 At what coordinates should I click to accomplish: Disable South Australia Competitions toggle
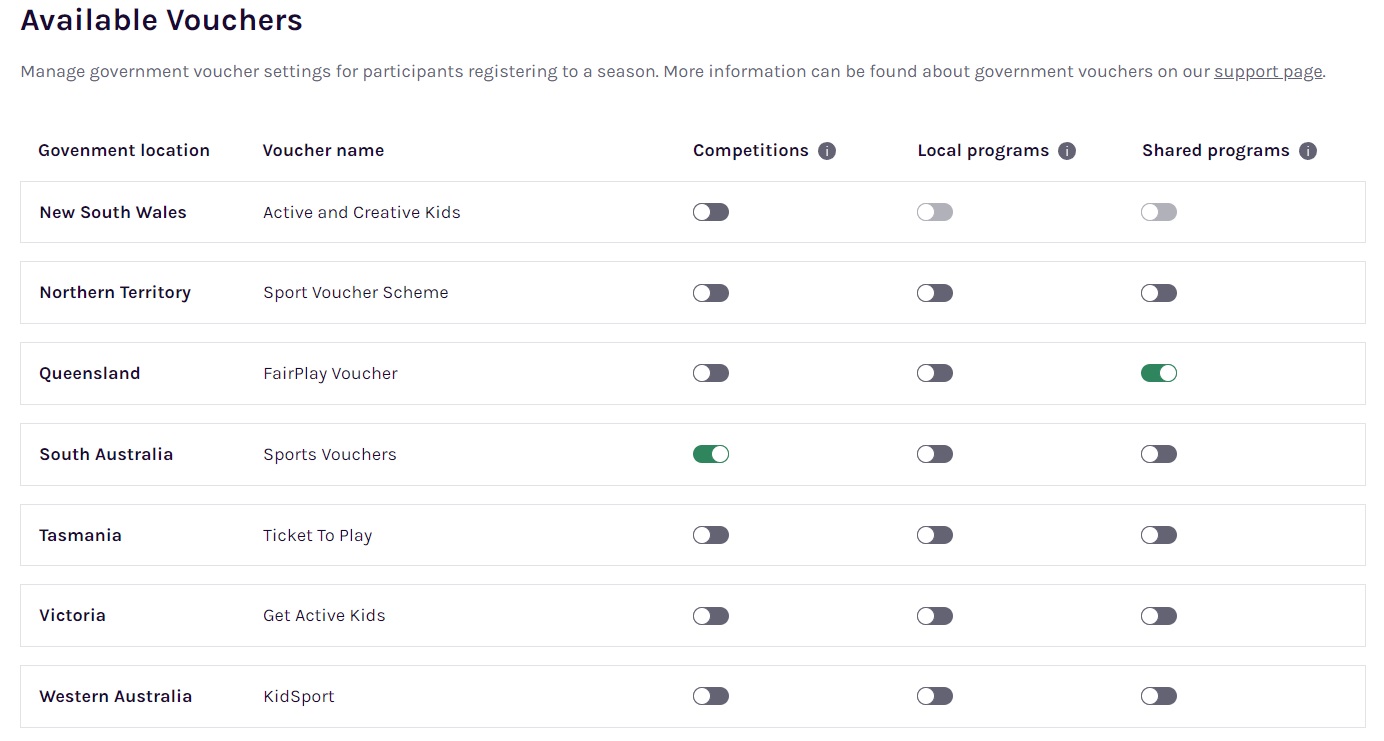click(711, 454)
